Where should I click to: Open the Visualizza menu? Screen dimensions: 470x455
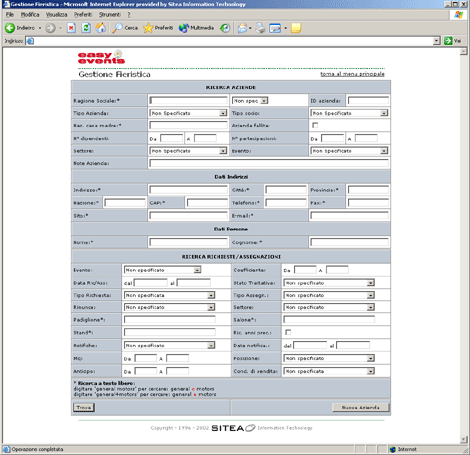(x=56, y=15)
